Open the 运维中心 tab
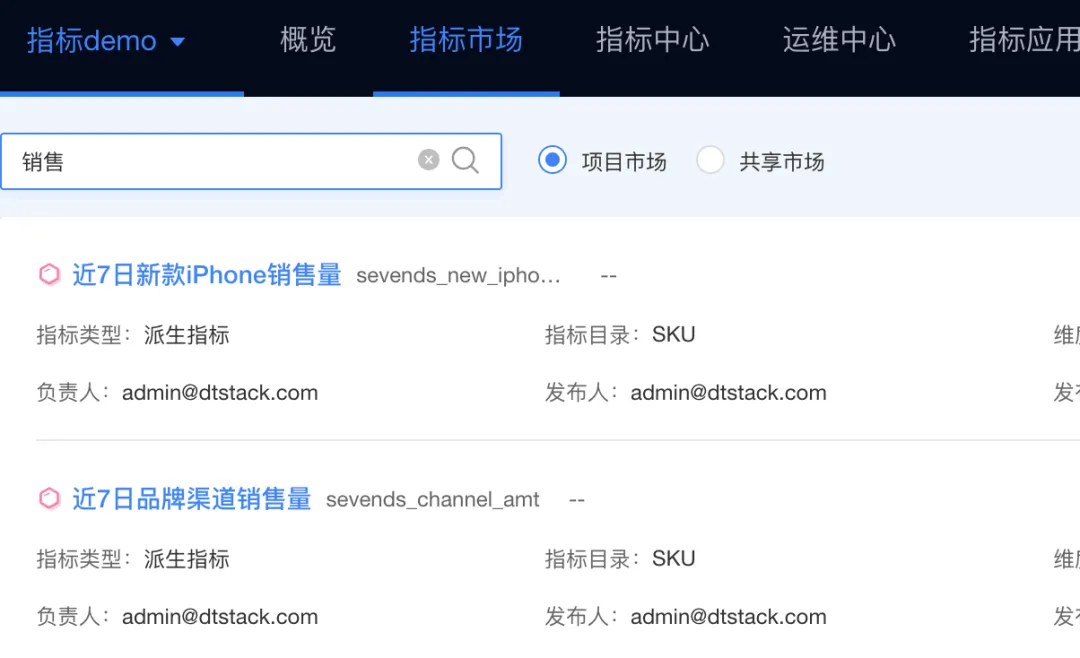This screenshot has width=1080, height=658. pos(839,40)
